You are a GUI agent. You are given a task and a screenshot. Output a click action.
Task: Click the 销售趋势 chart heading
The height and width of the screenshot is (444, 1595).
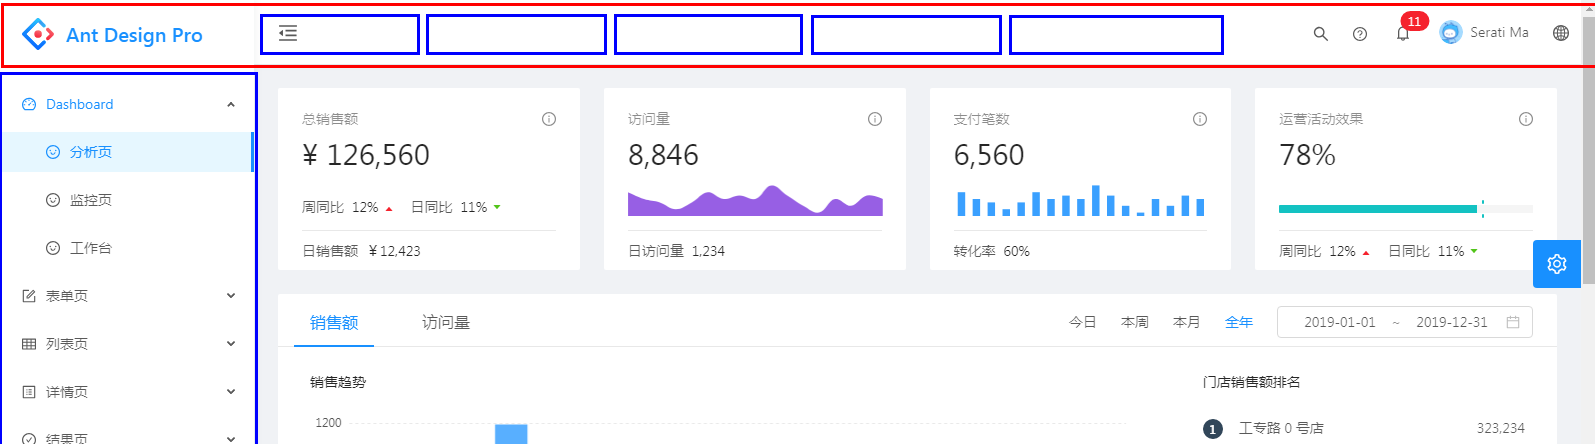pos(338,382)
